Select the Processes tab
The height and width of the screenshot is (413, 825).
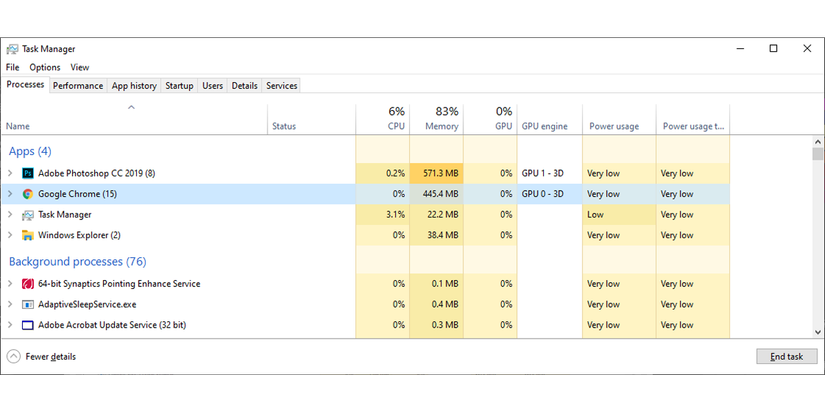[x=25, y=85]
